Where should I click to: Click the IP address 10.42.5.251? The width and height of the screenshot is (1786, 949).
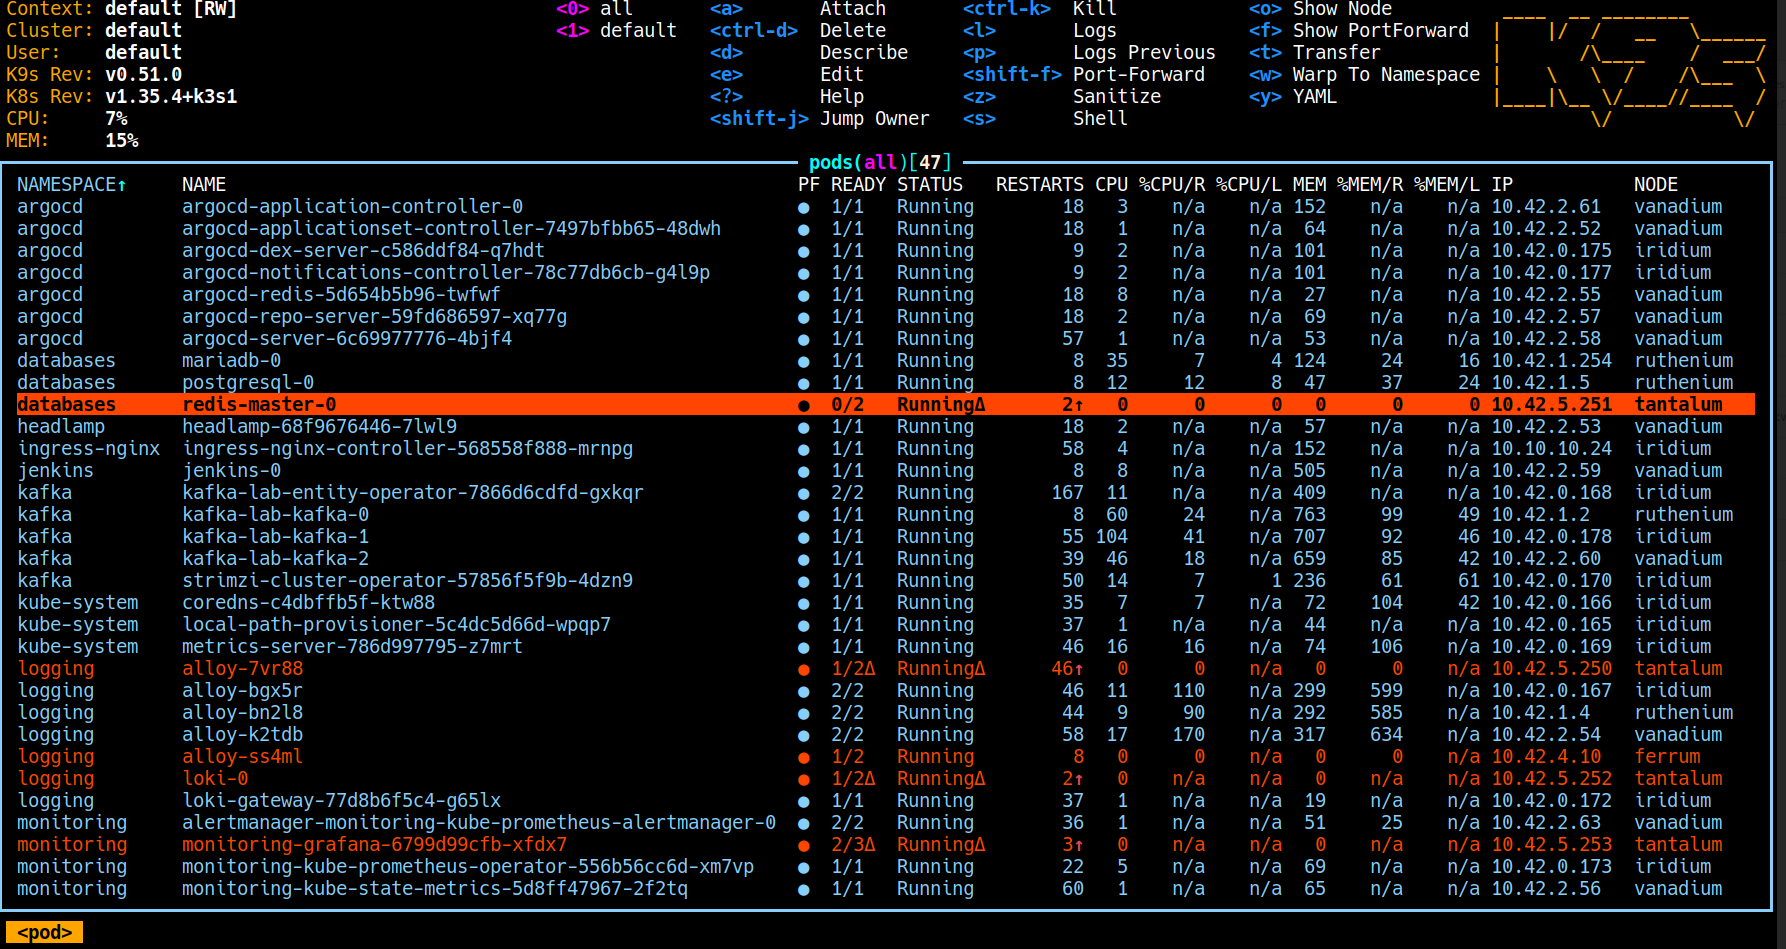coord(1551,405)
